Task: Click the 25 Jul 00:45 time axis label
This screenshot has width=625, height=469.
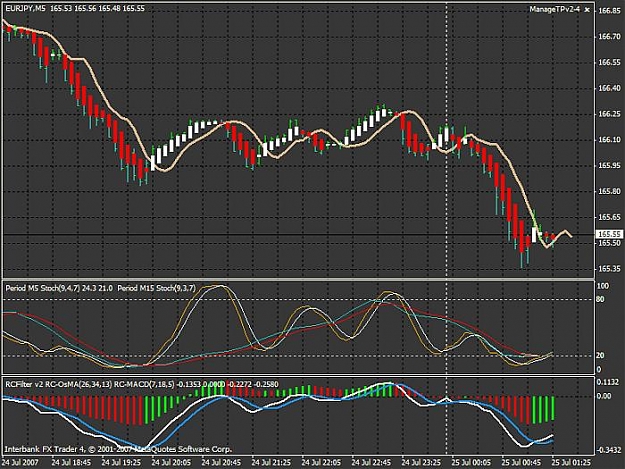Action: [521, 462]
